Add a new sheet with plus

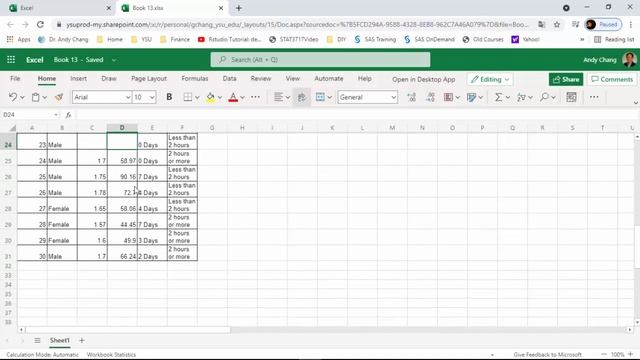(82, 340)
